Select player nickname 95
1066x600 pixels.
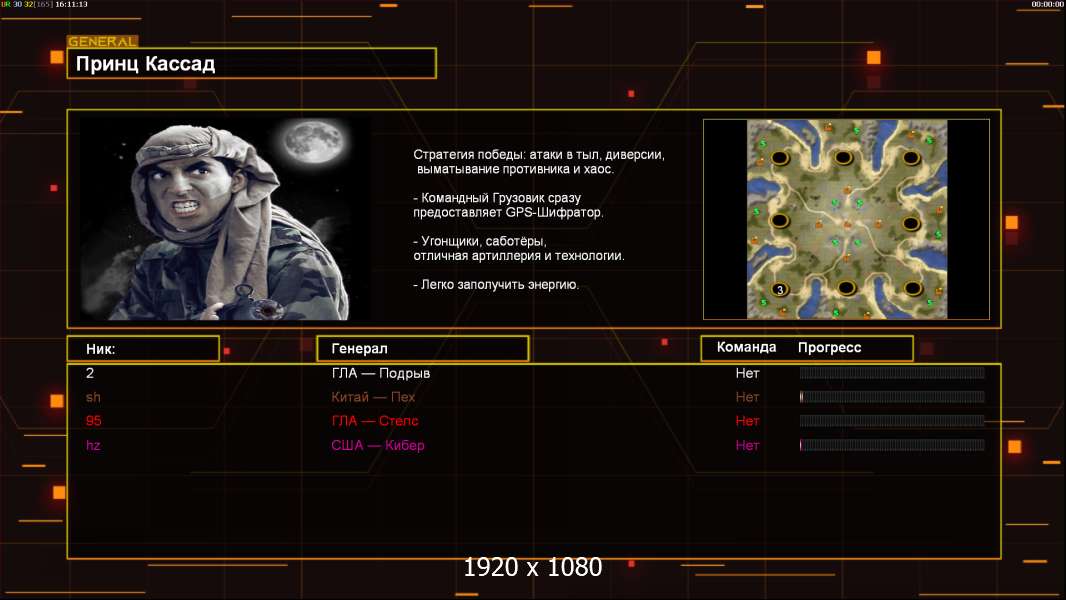[94, 421]
